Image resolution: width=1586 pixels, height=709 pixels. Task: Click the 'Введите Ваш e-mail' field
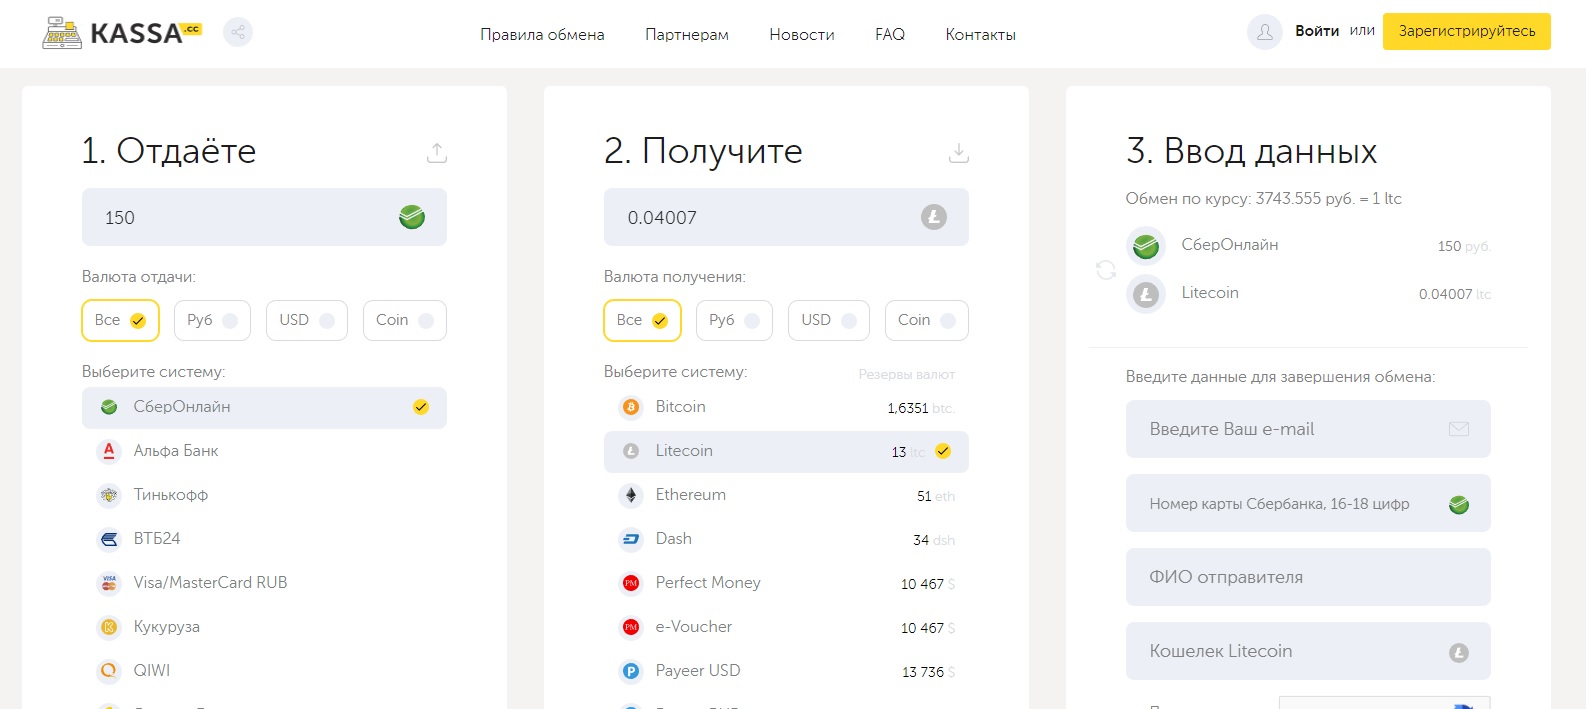1308,429
